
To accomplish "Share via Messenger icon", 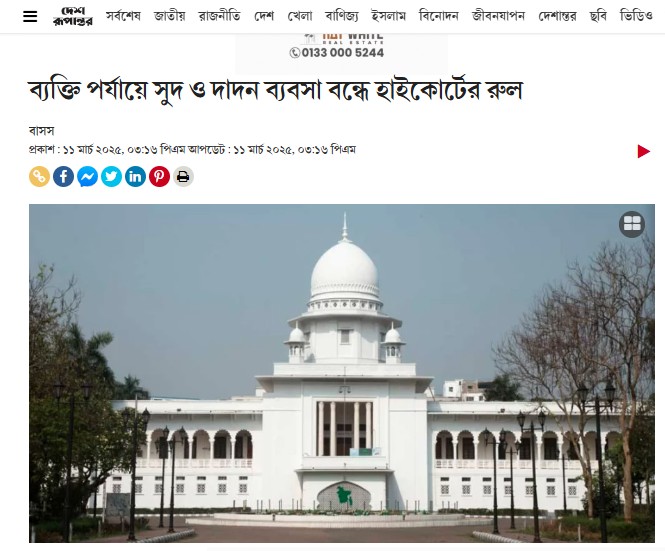I will tap(87, 176).
